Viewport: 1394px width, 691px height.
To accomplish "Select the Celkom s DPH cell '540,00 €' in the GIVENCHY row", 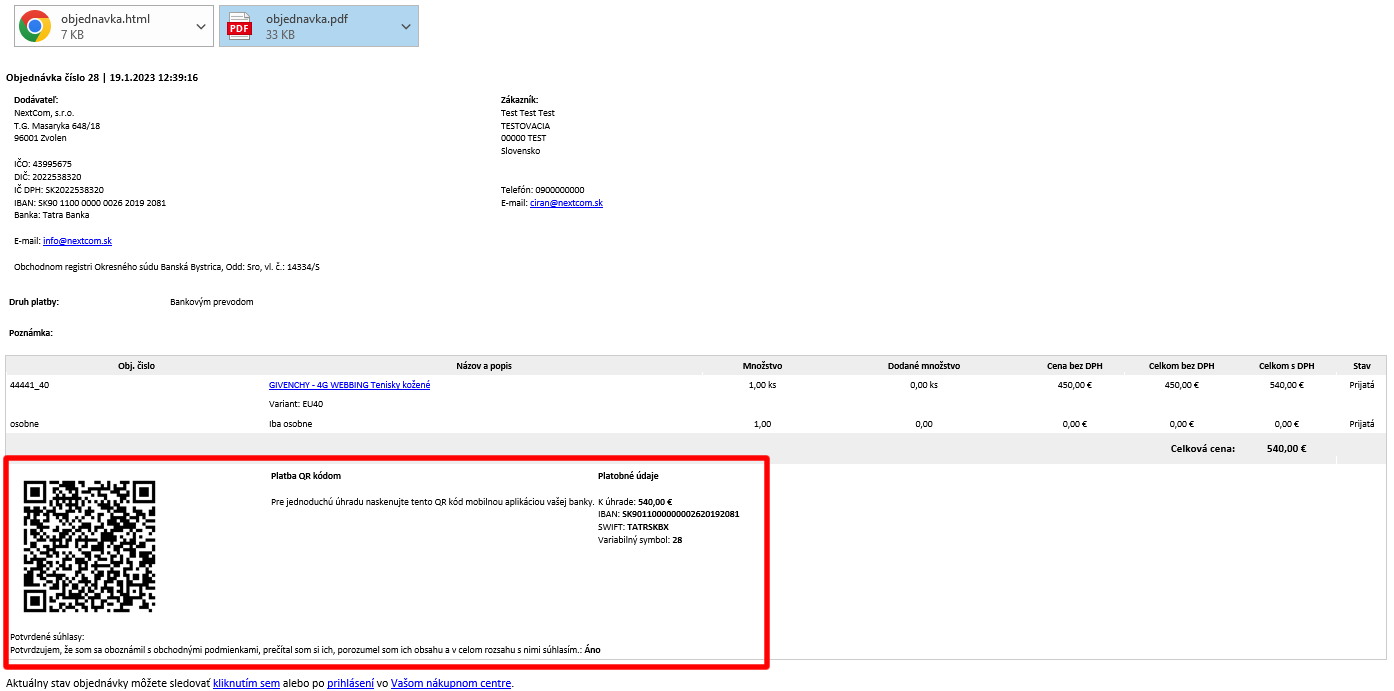I will 1287,385.
